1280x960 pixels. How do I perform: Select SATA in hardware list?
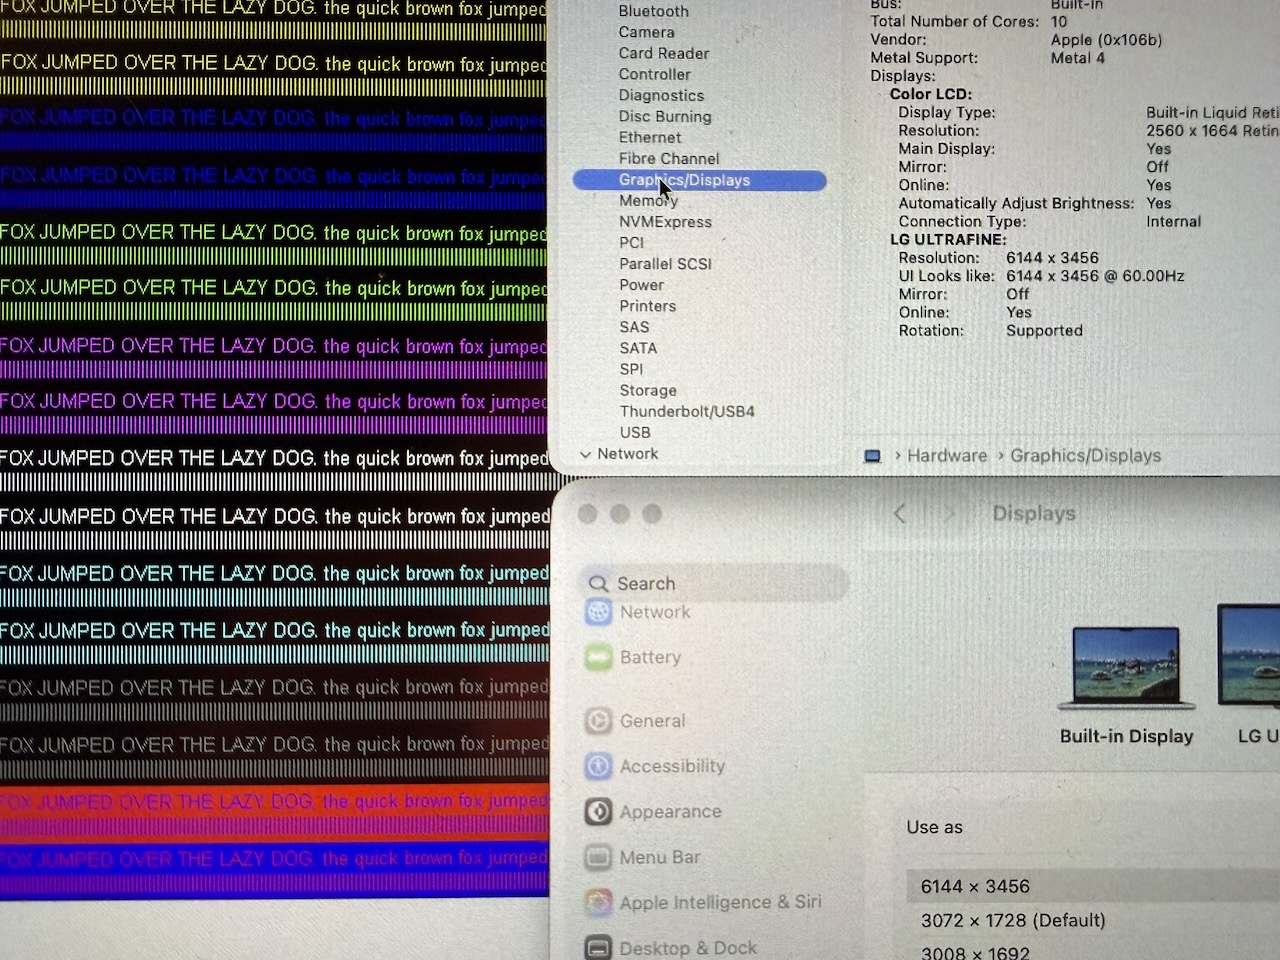click(x=638, y=348)
